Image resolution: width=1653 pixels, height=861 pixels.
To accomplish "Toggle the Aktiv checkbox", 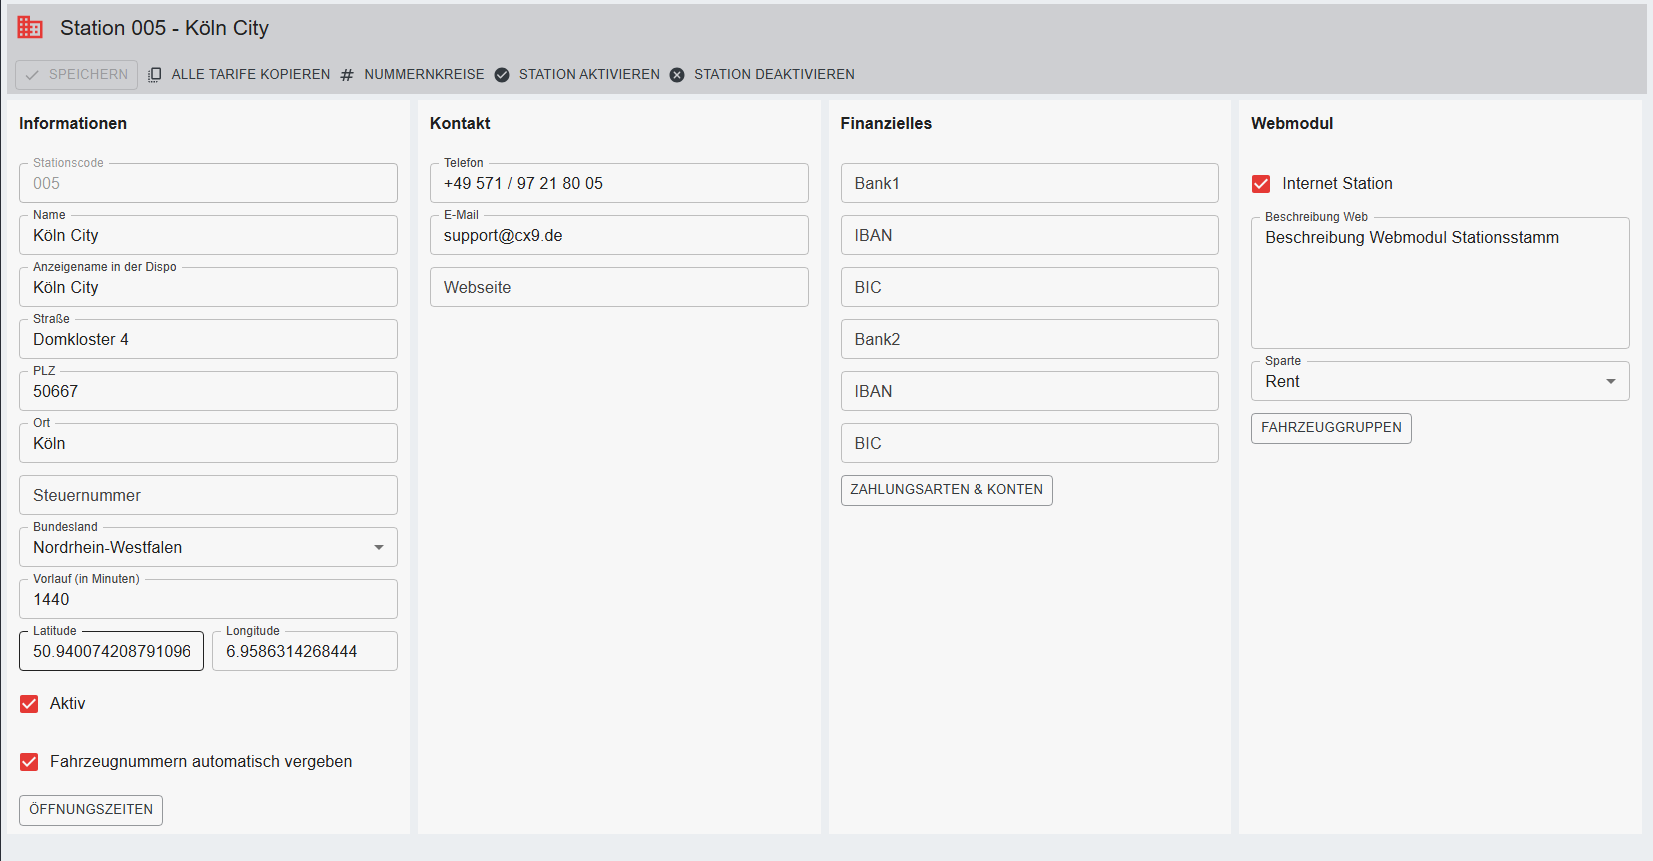I will click(x=29, y=704).
